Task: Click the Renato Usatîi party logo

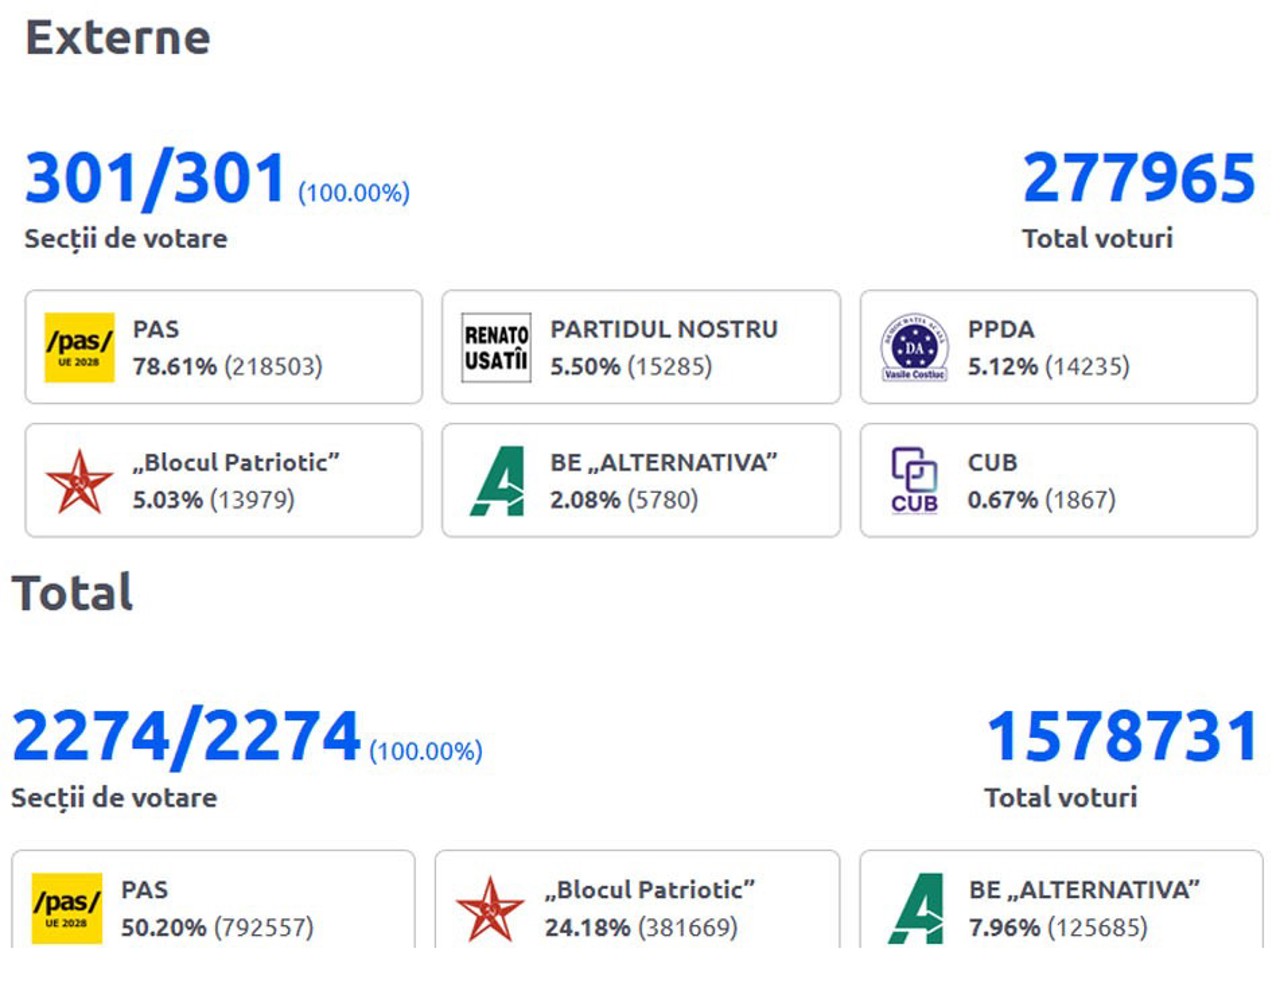Action: click(x=496, y=347)
